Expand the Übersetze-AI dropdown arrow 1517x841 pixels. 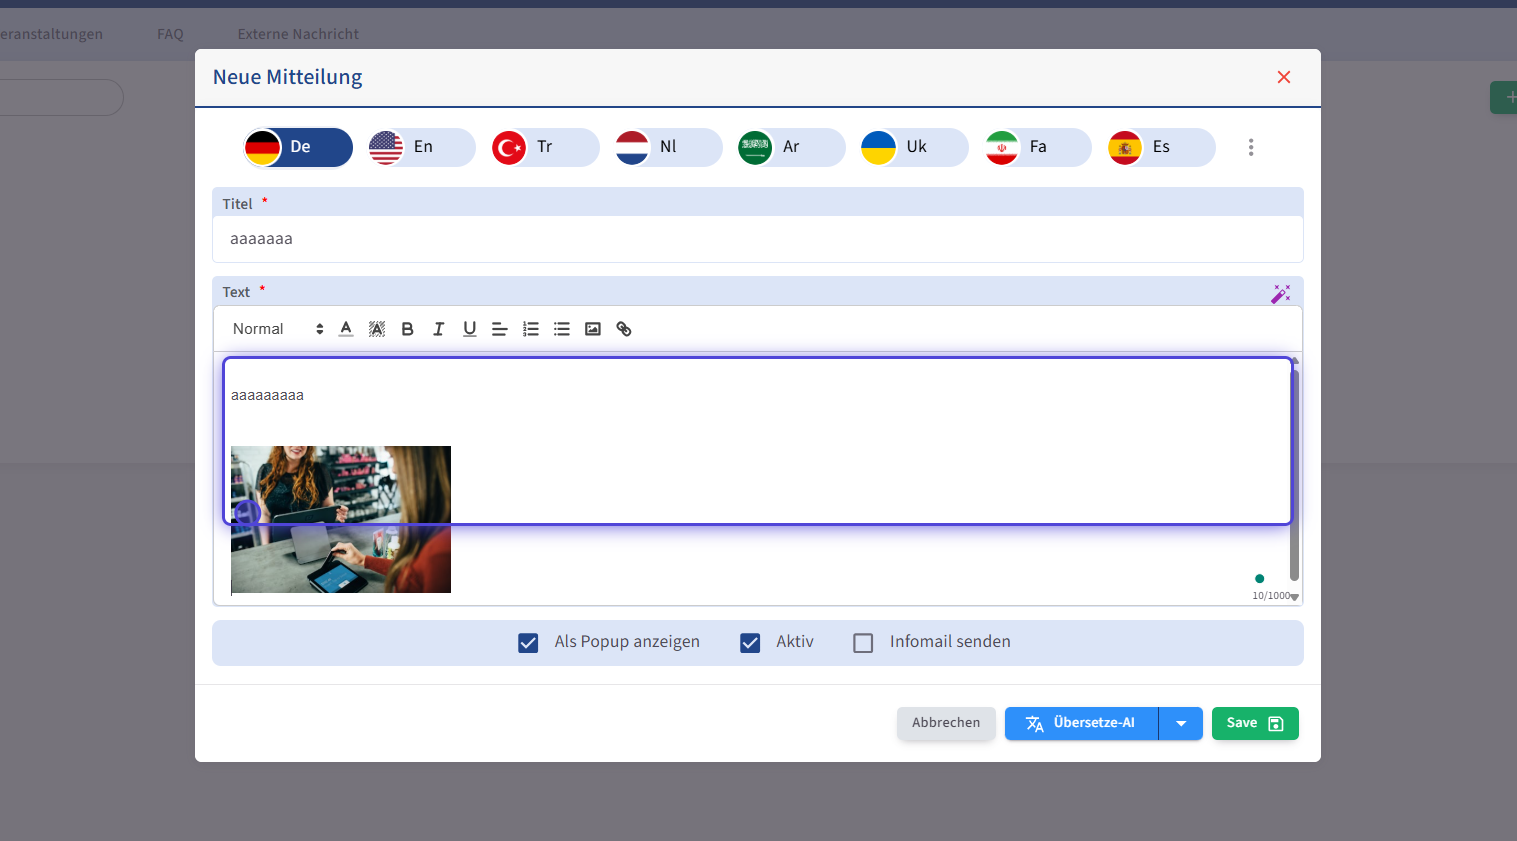1181,723
